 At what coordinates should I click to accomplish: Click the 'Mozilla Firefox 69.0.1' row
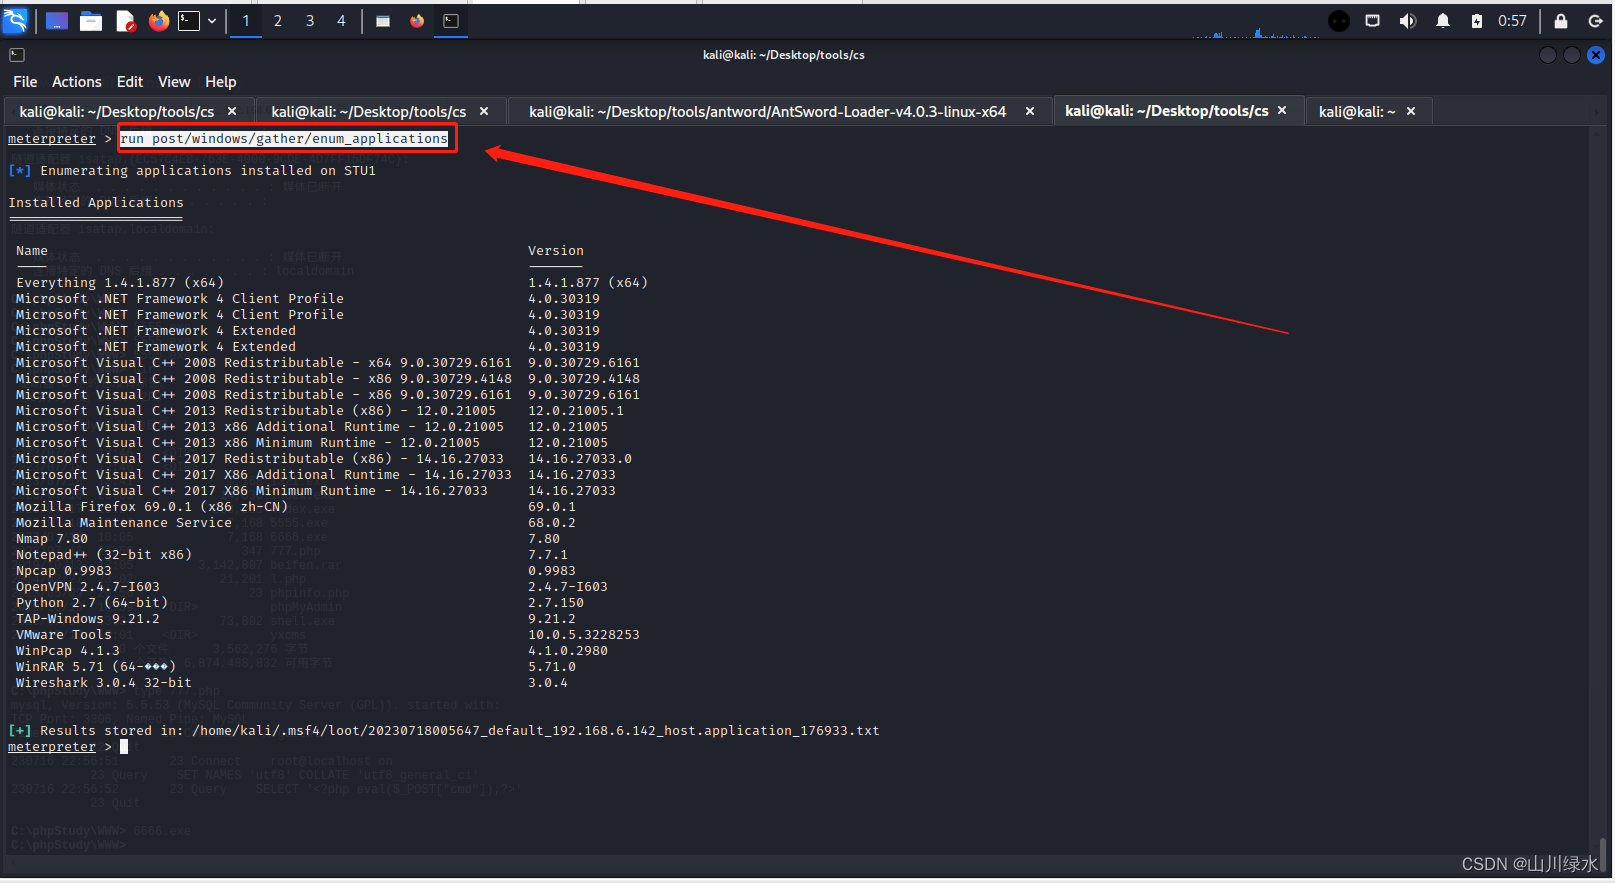(296, 507)
